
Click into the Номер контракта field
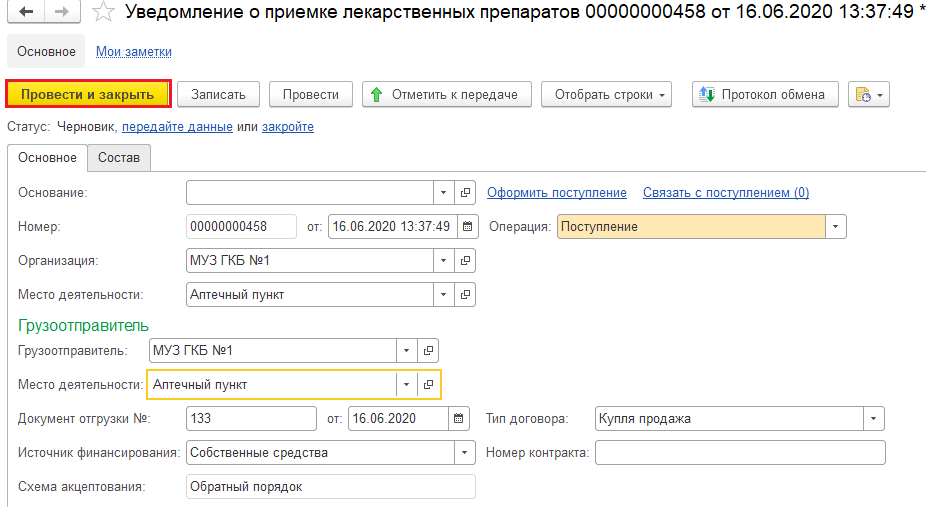coord(740,453)
